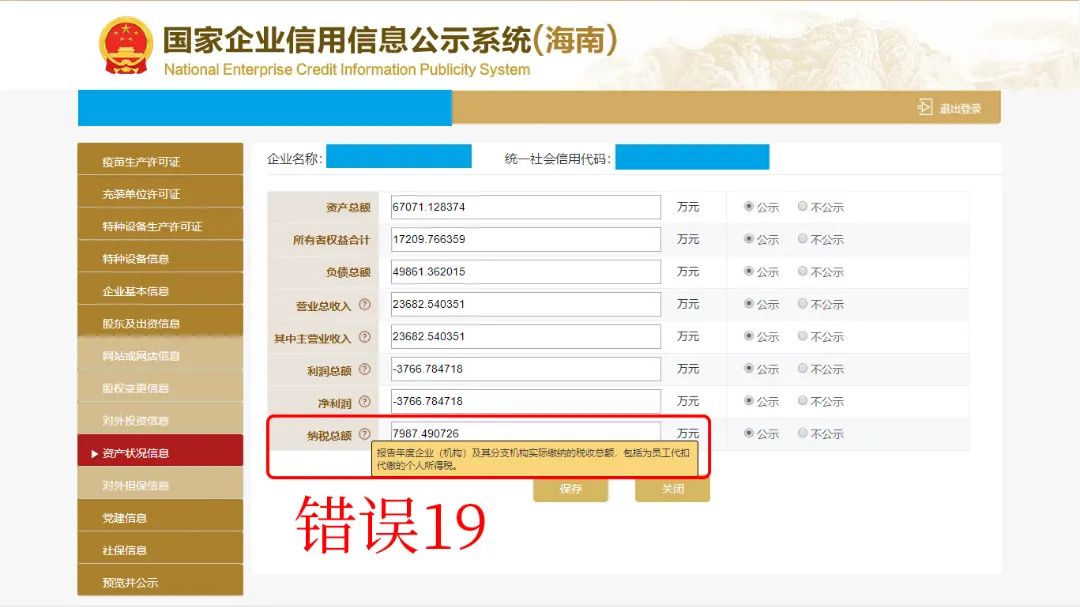Click help icon next to 其中主营业收入
The height and width of the screenshot is (607, 1080).
click(x=364, y=338)
